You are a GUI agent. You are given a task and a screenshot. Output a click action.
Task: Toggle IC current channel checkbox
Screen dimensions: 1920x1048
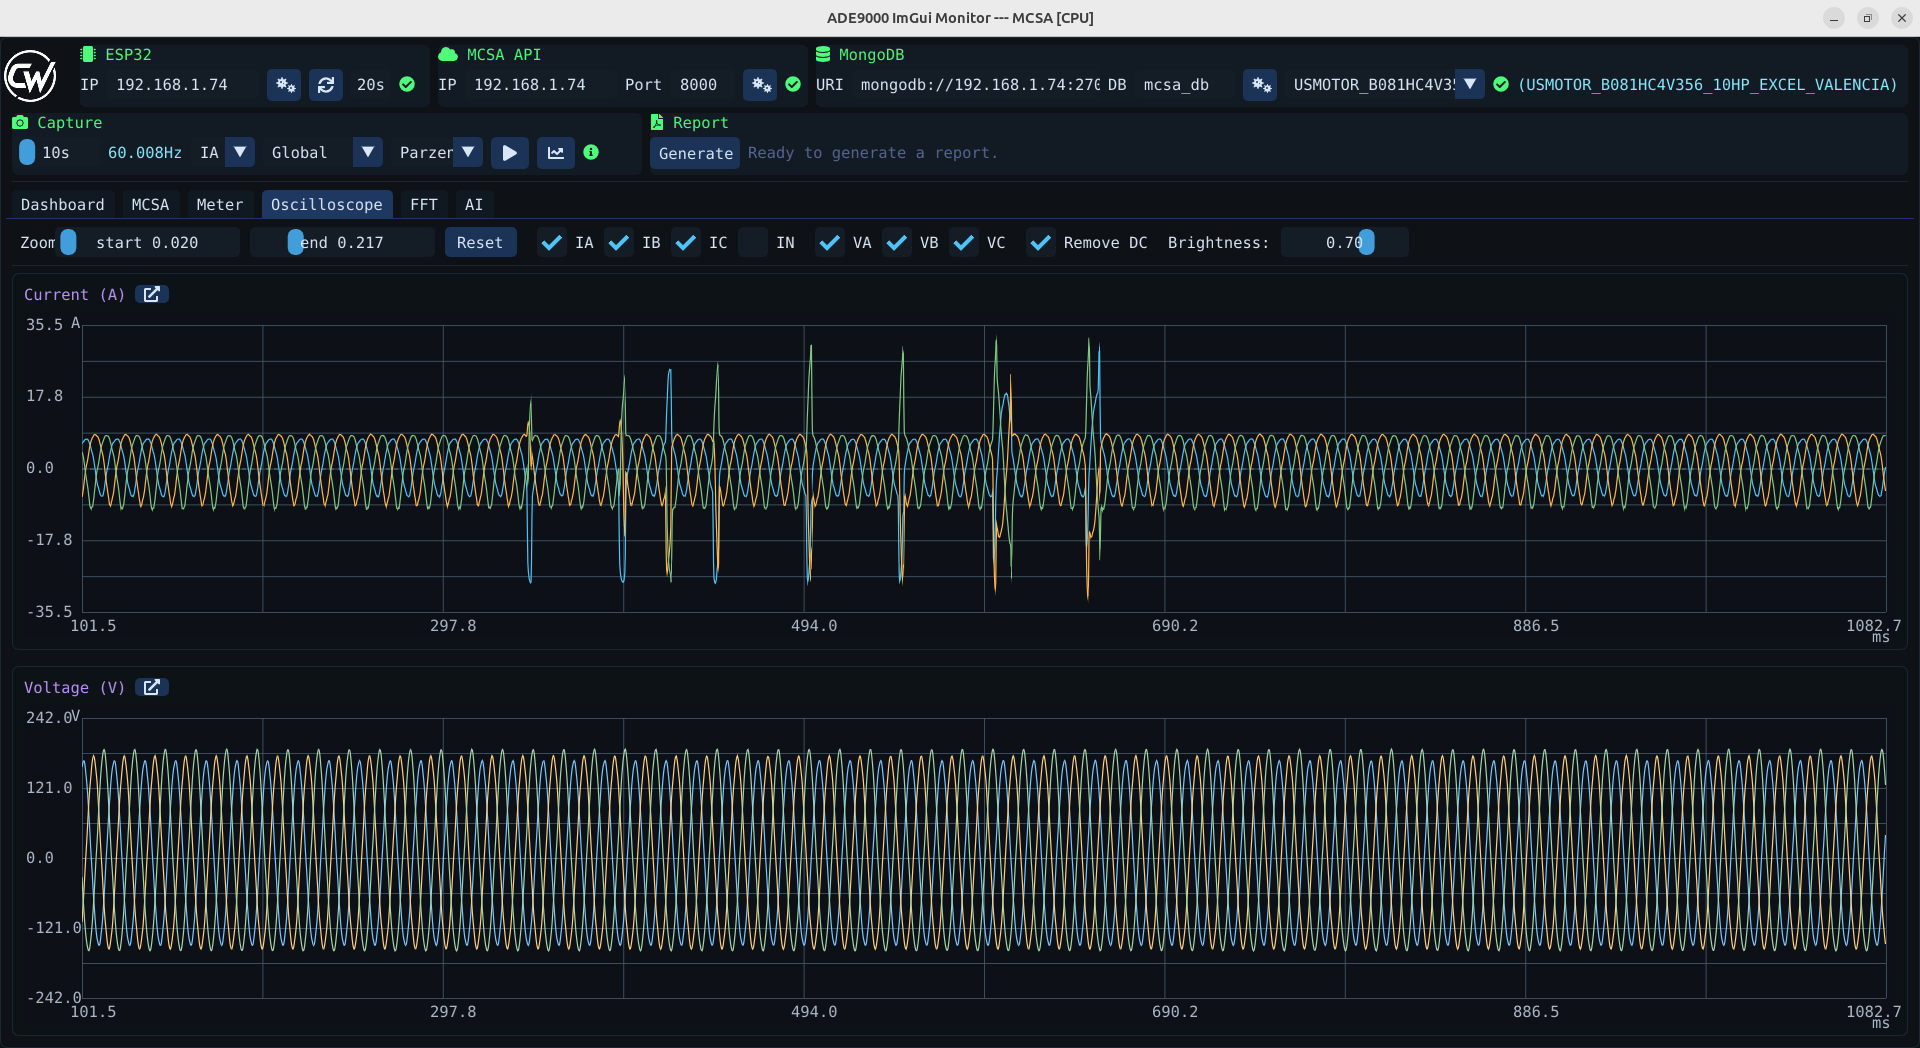tap(686, 243)
